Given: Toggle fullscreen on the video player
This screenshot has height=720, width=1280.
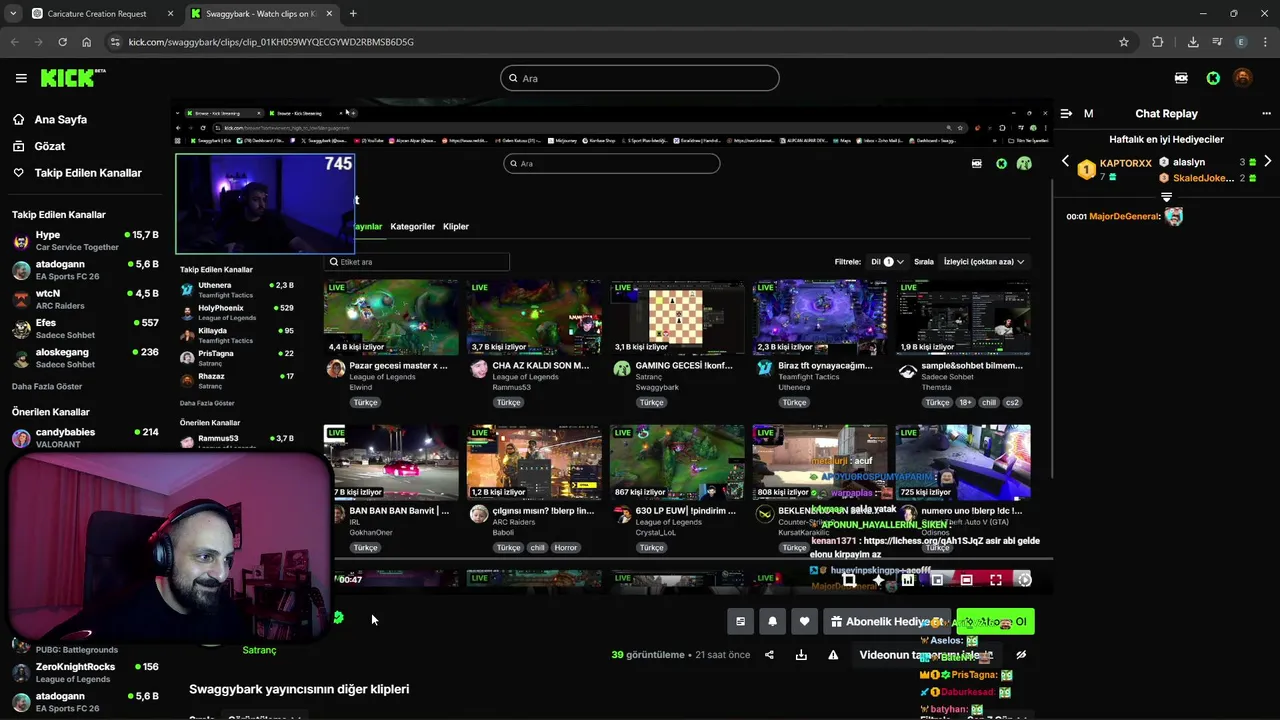Looking at the screenshot, I should coord(995,579).
